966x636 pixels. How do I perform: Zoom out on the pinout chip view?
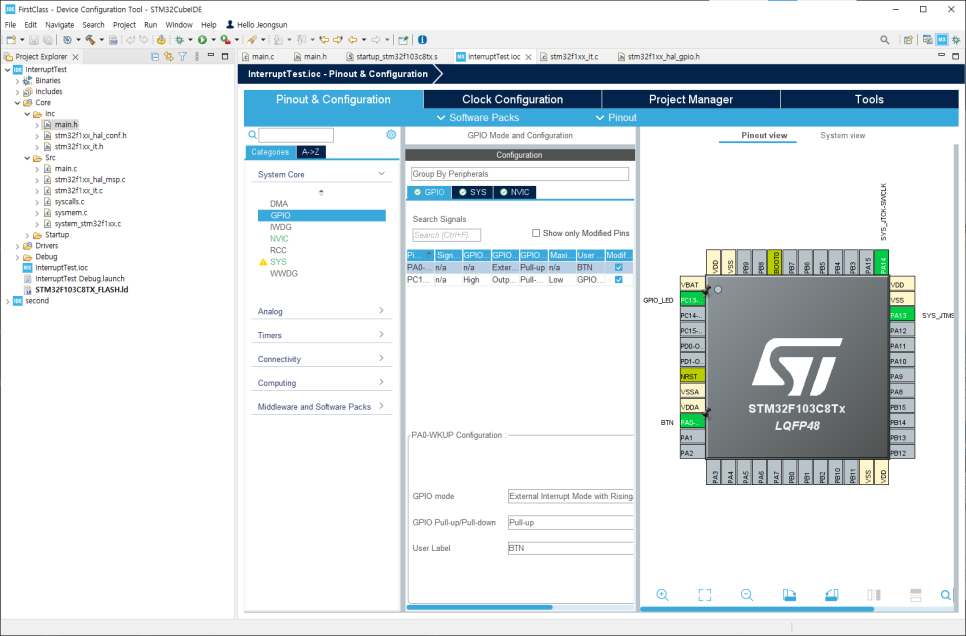[747, 595]
